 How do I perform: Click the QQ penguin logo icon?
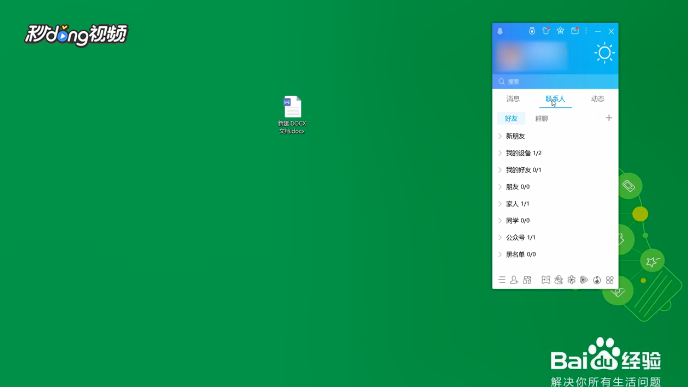[x=500, y=31]
